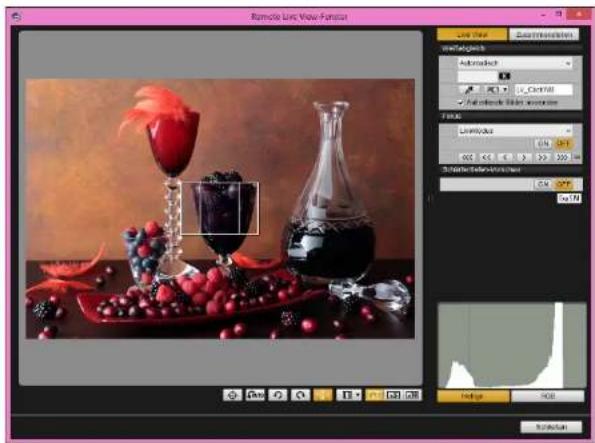Maximize the Remote Live View window
The height and width of the screenshot is (443, 595).
(559, 14)
